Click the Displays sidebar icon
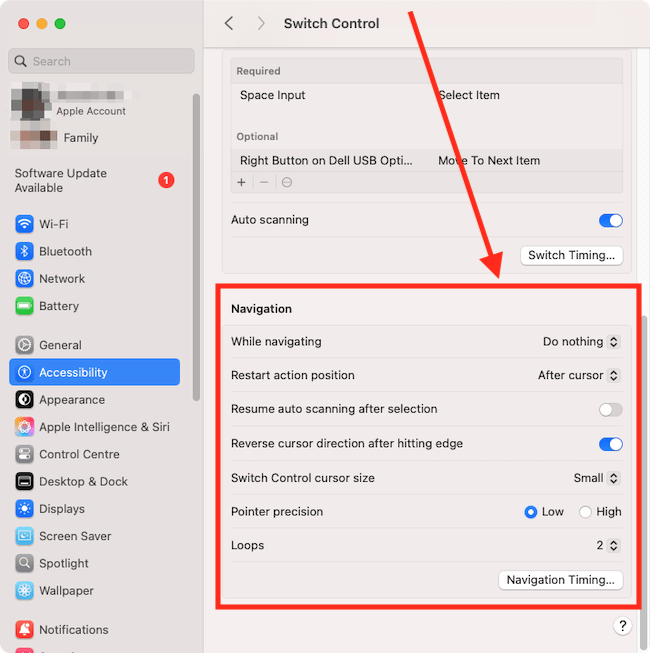The width and height of the screenshot is (650, 653). (25, 509)
